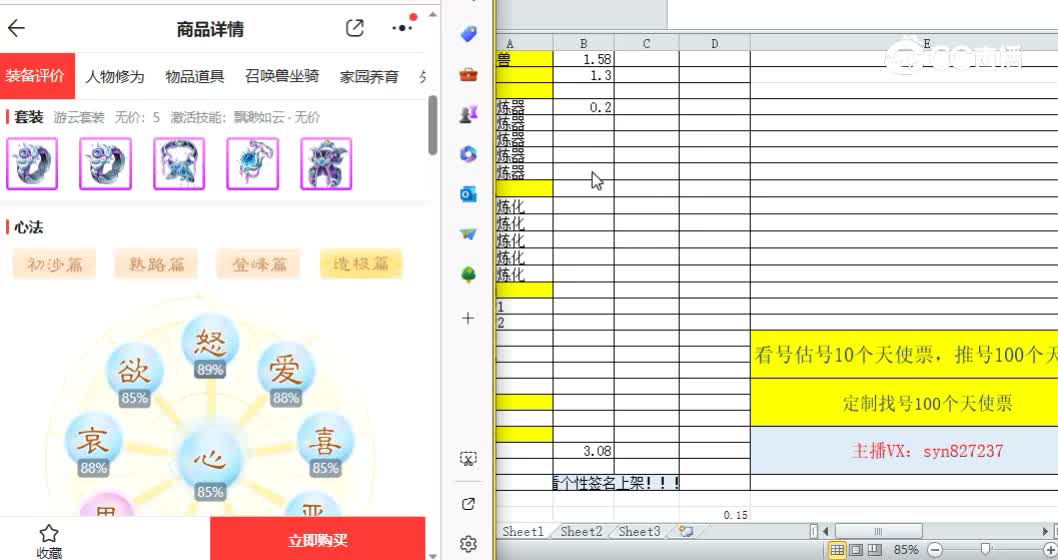Select the 物品道具 tab
This screenshot has width=1058, height=560.
coord(194,76)
